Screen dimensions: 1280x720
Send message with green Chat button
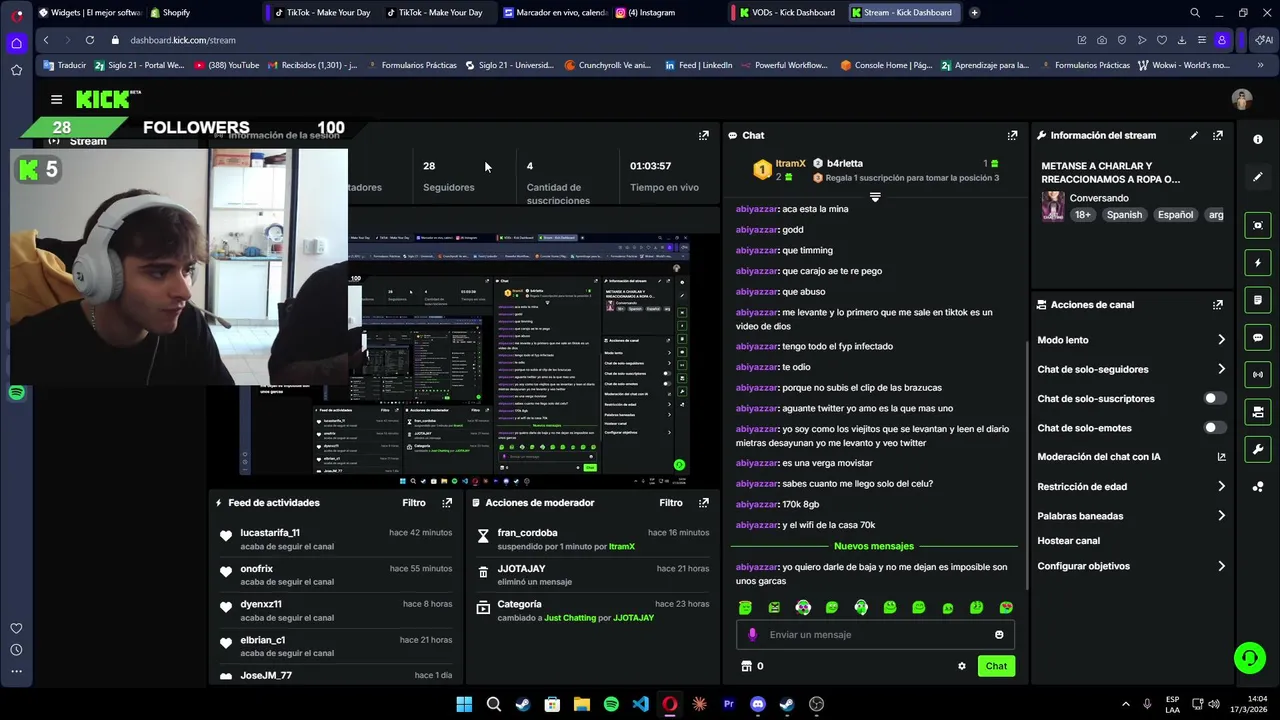996,666
